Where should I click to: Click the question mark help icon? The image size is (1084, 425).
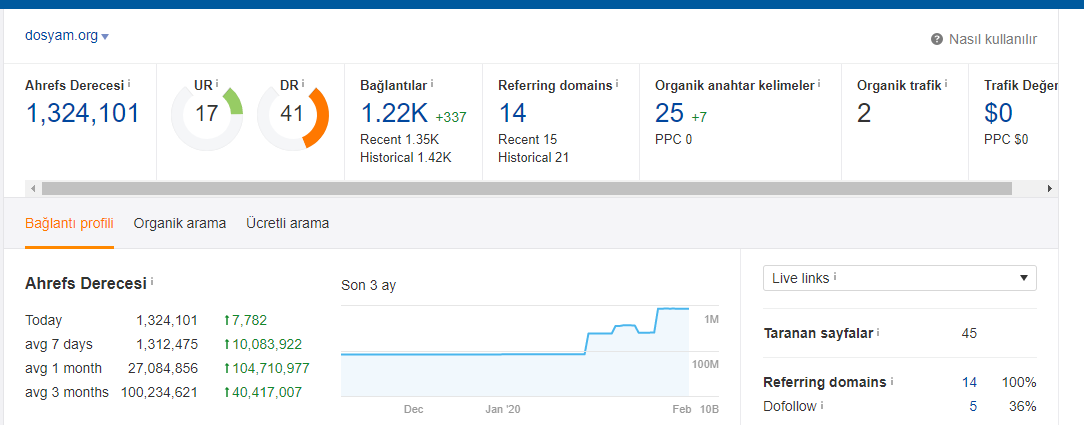[937, 39]
